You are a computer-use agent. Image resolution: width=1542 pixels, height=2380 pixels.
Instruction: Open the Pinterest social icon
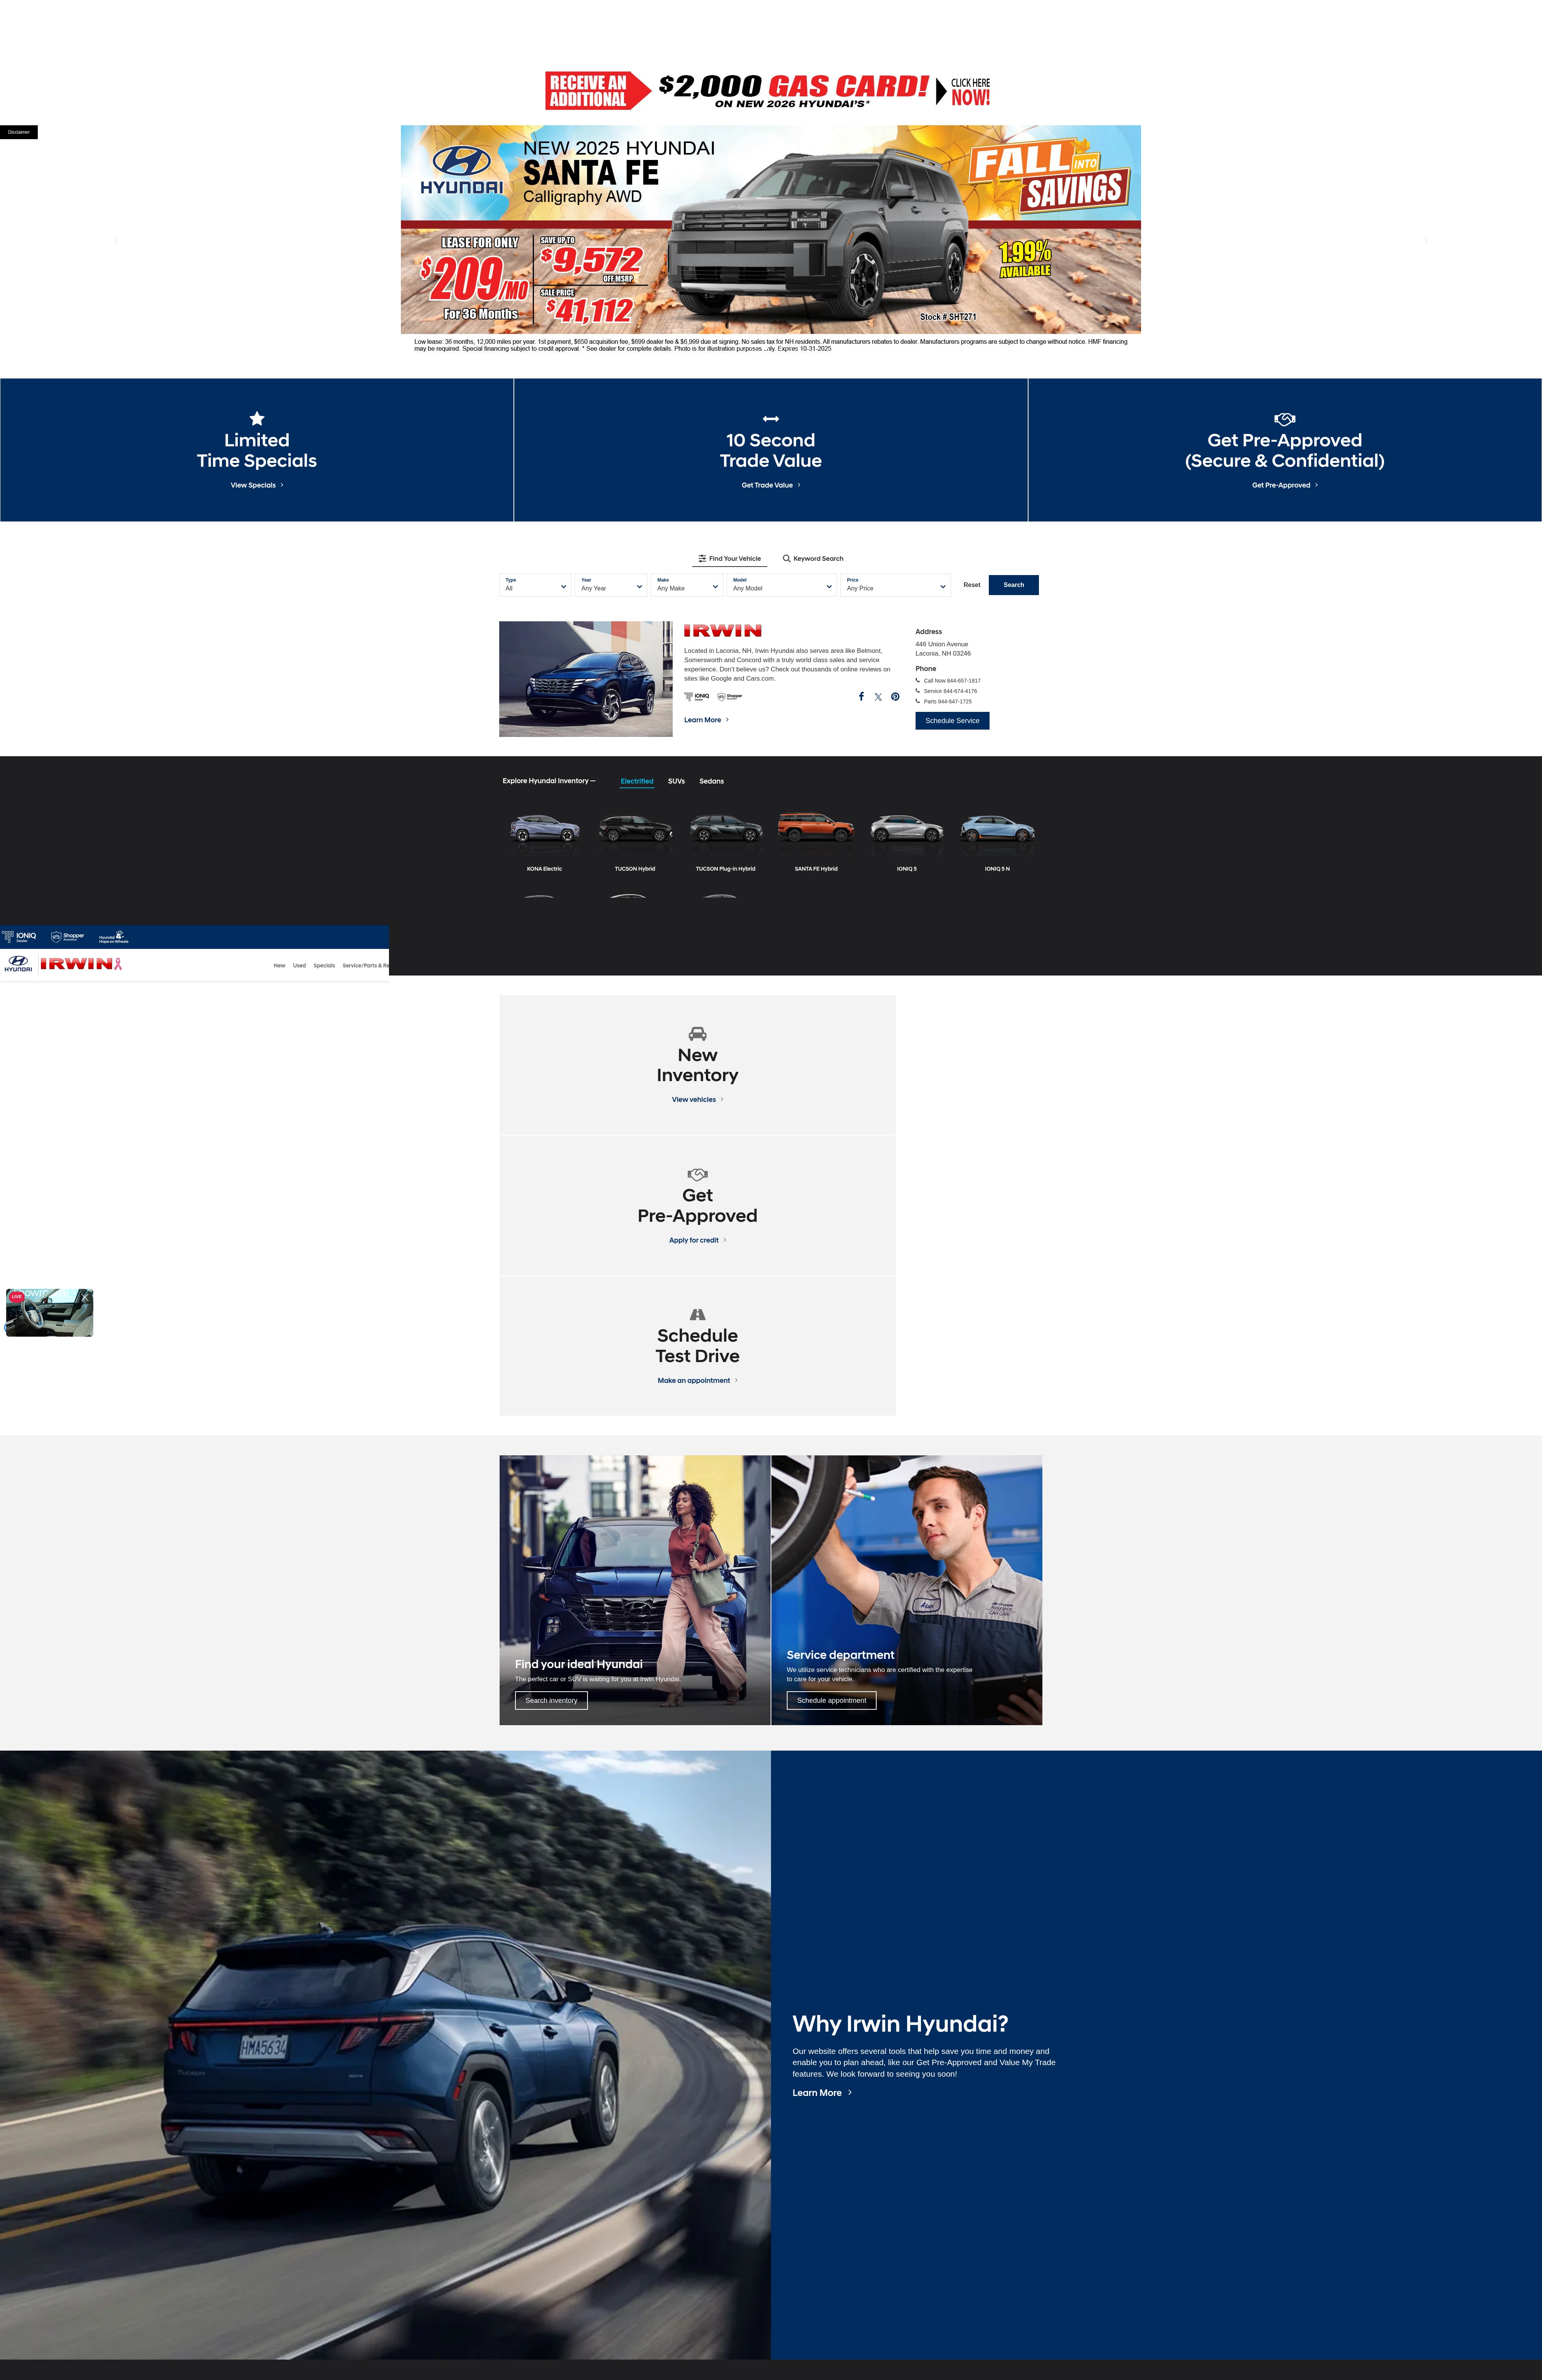click(x=895, y=697)
